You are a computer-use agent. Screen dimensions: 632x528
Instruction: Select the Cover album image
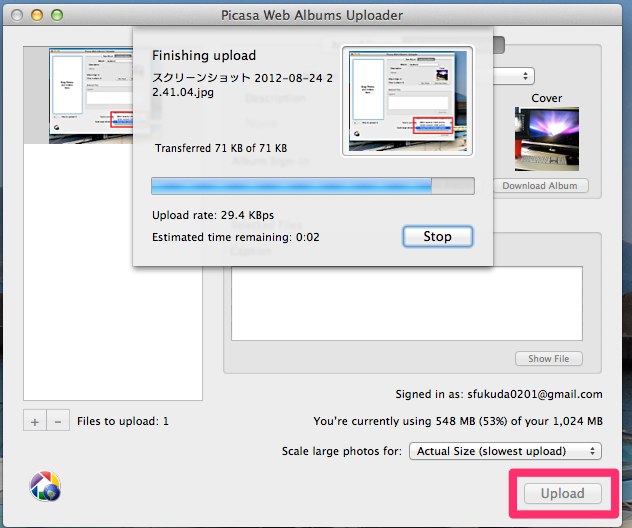pyautogui.click(x=547, y=139)
